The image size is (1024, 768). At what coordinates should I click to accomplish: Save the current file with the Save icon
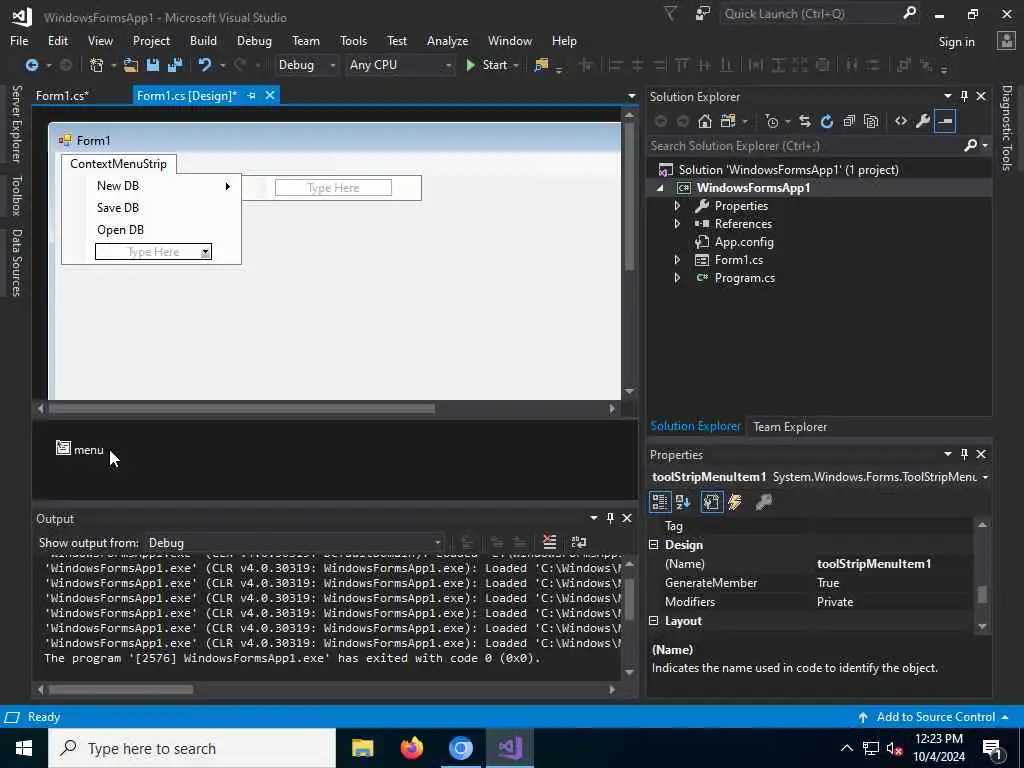[153, 65]
